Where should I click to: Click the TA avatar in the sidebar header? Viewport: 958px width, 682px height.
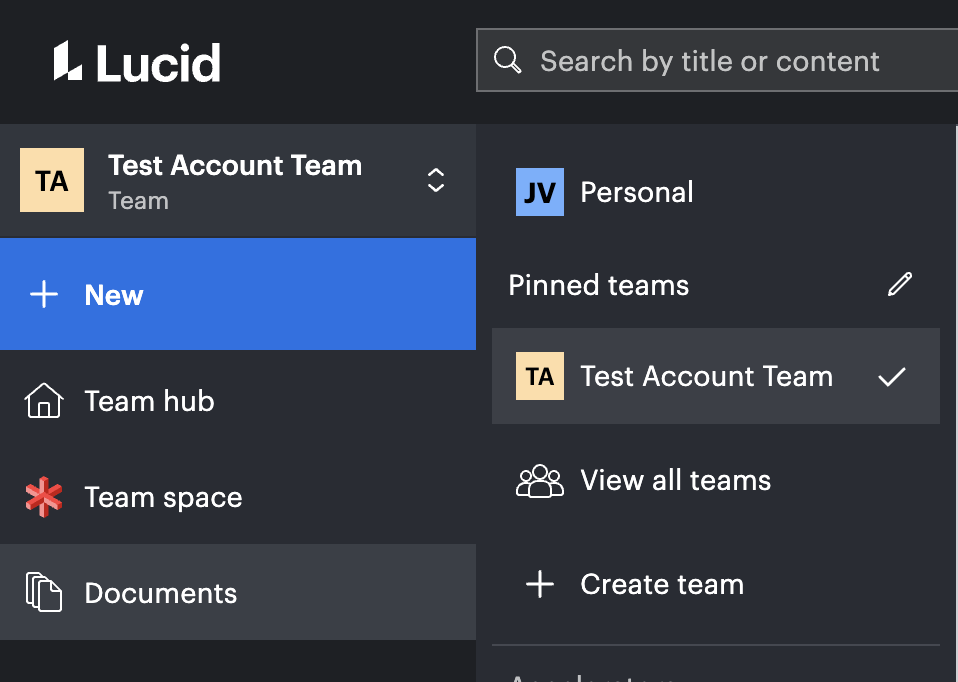coord(52,180)
